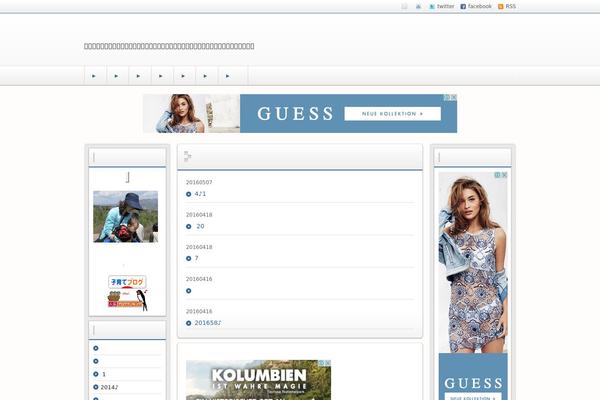Close the KOLUMBIEN advertisement
600x400 pixels.
click(x=328, y=363)
